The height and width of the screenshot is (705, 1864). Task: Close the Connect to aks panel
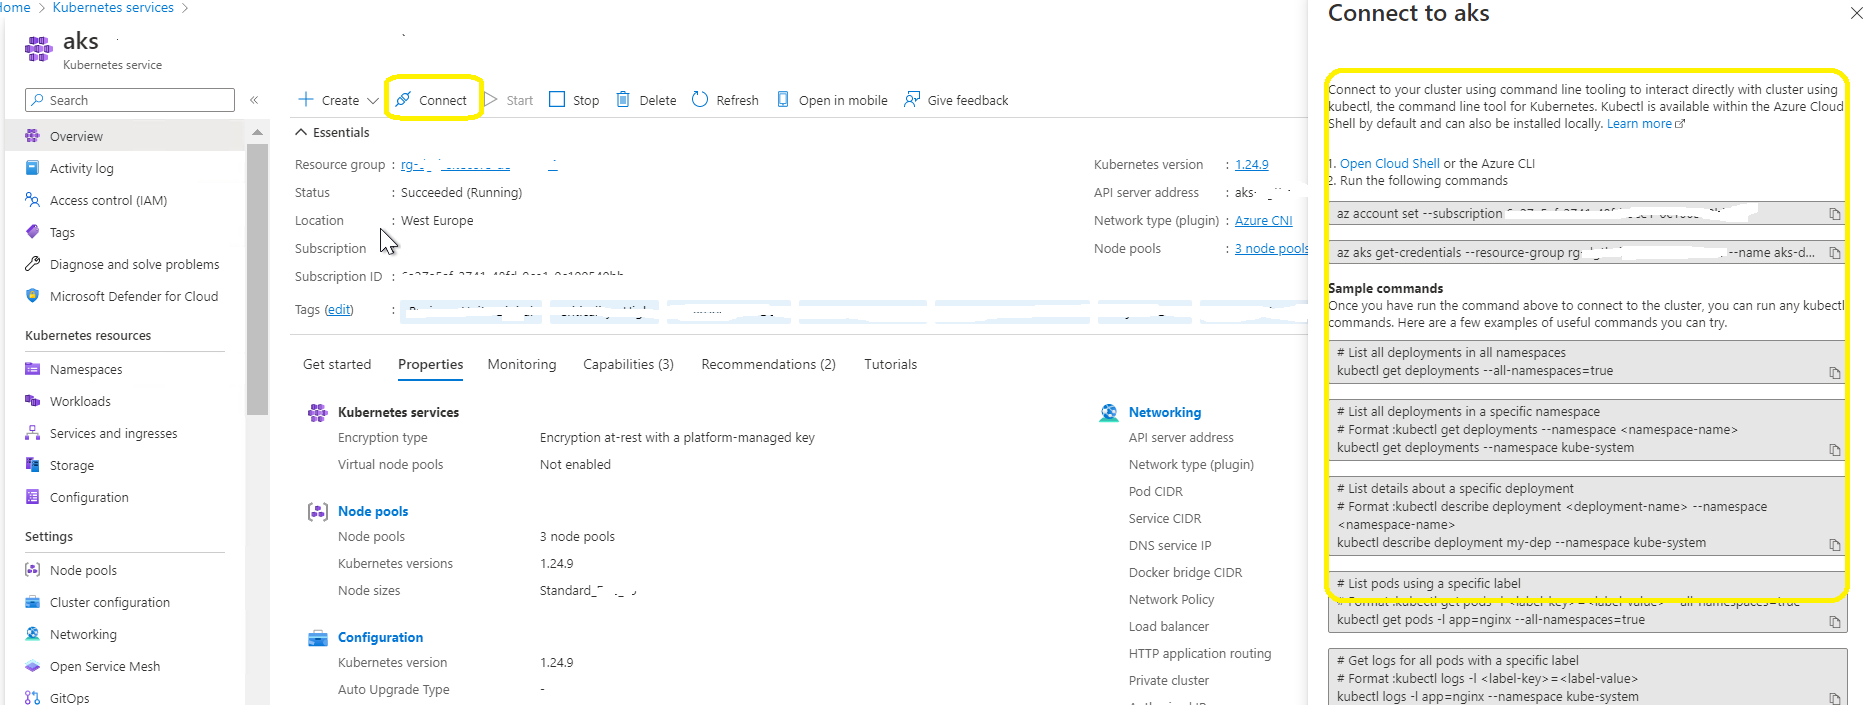(x=1856, y=13)
